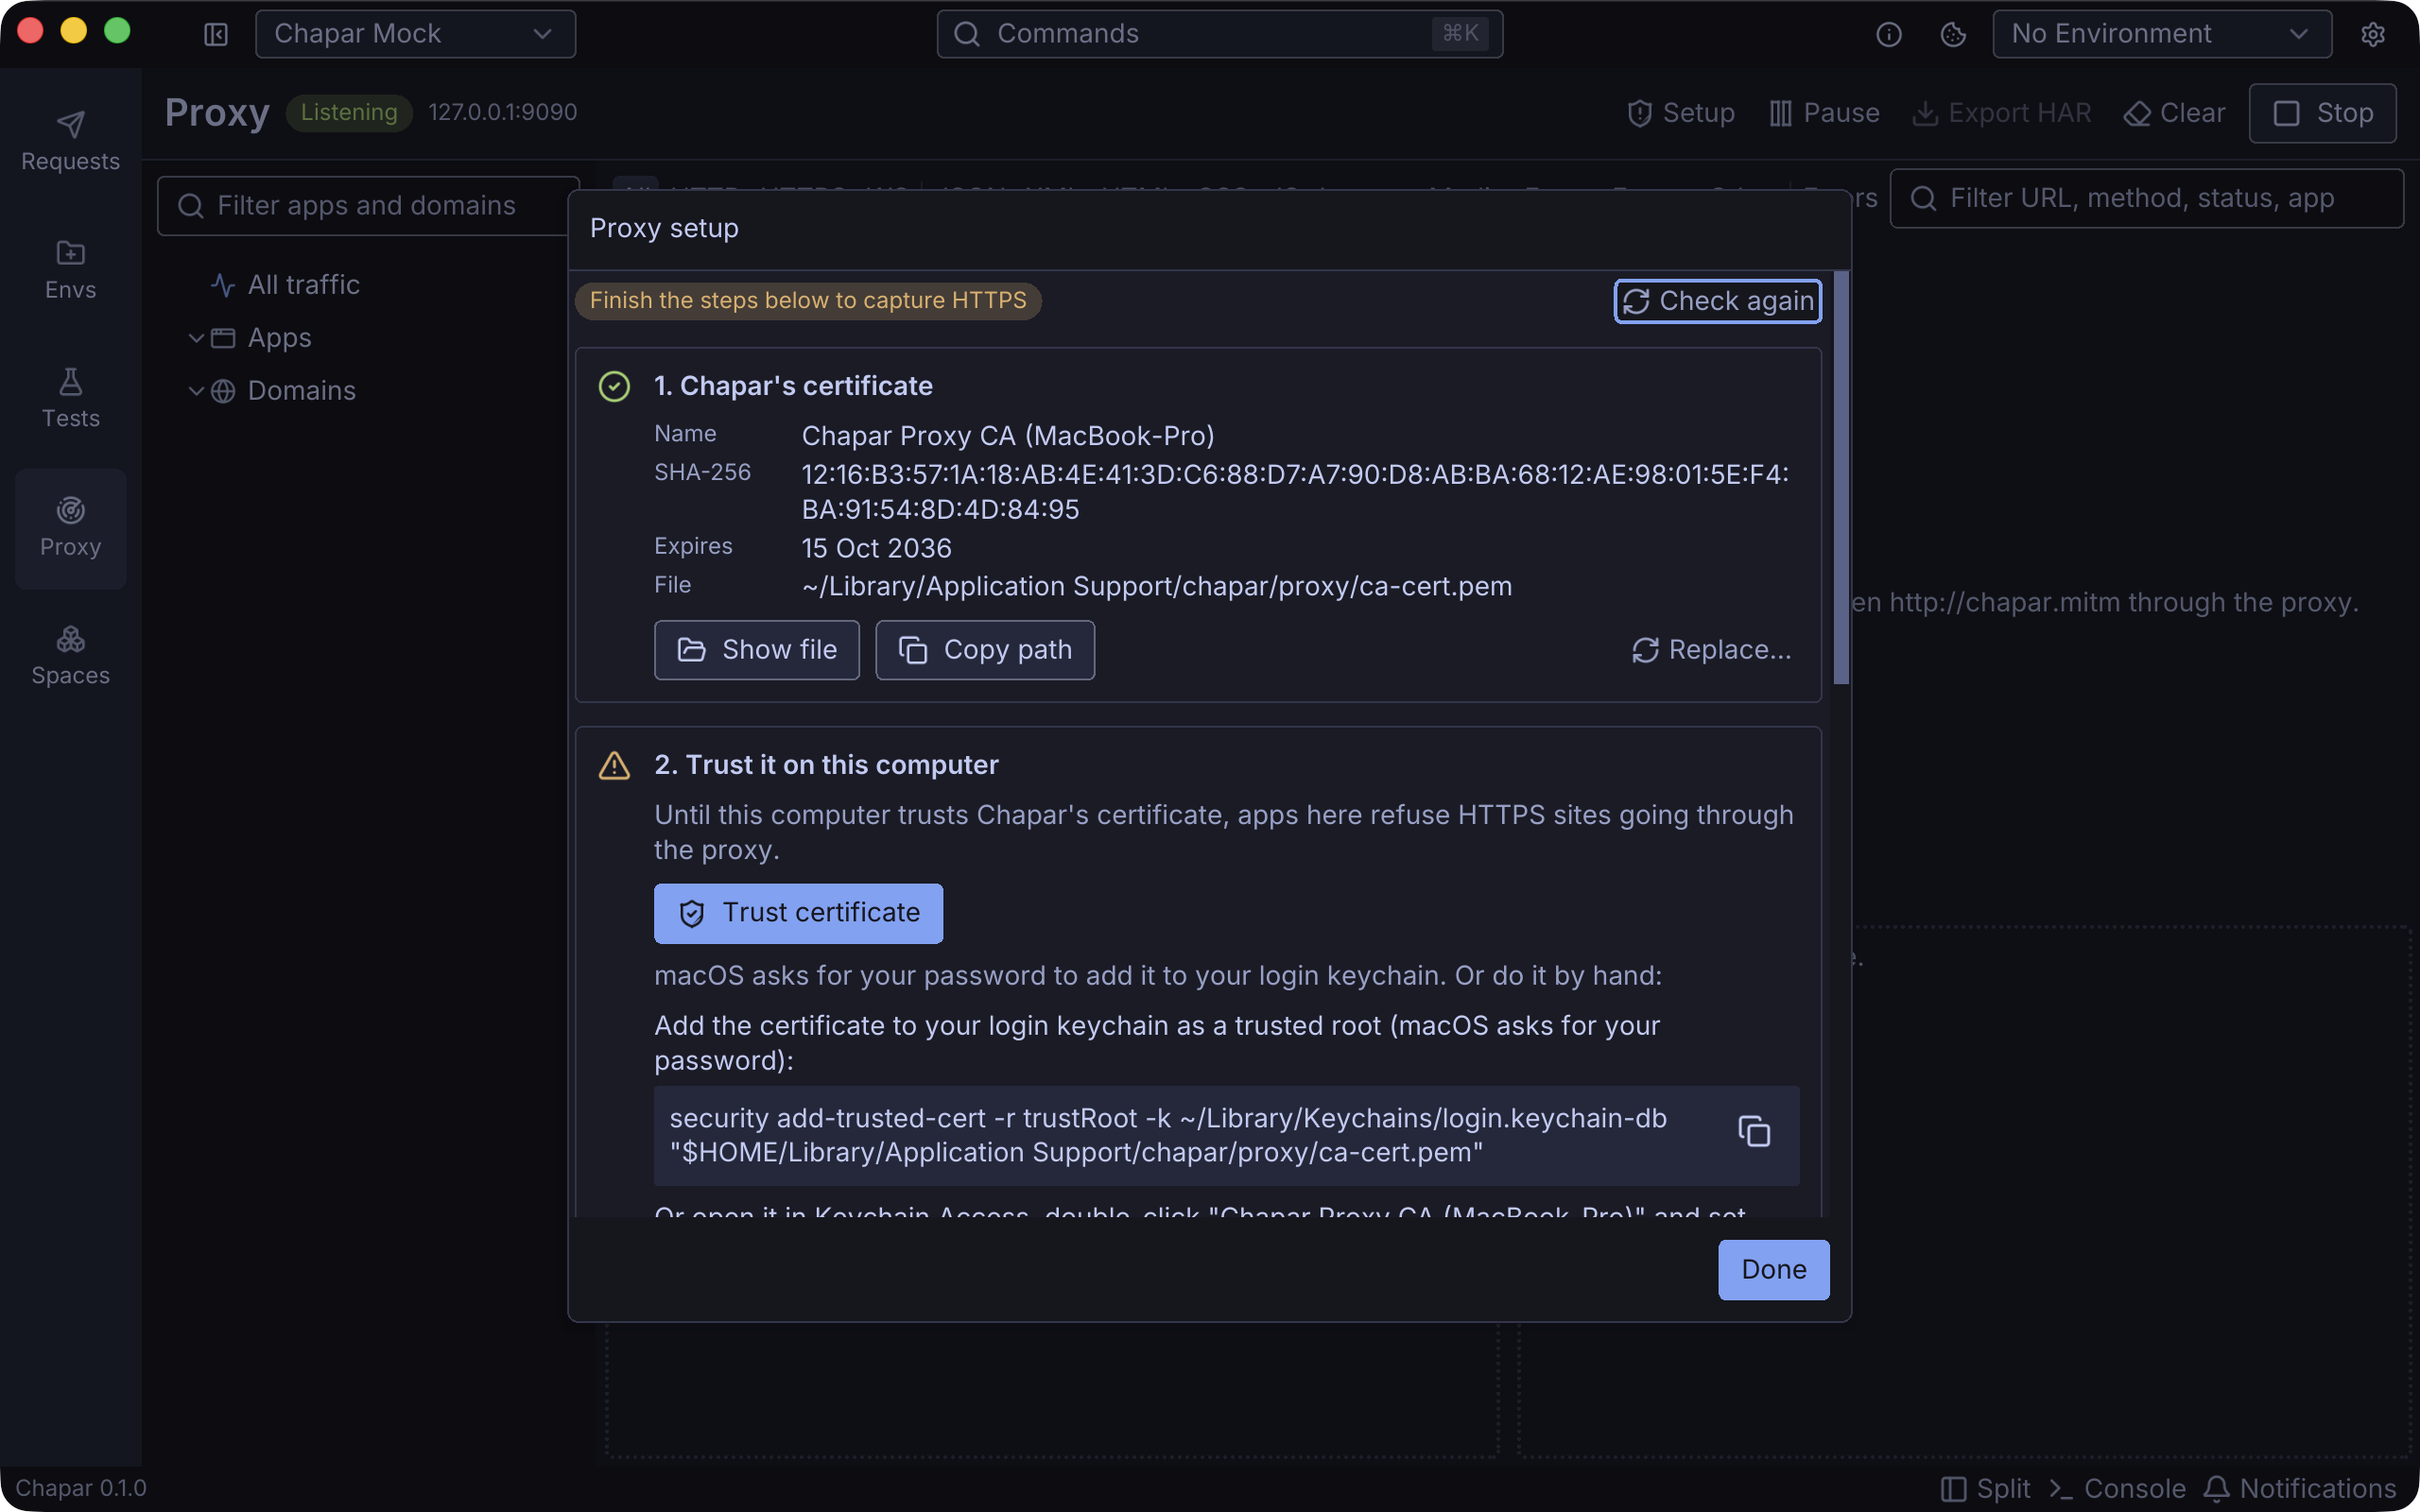Open Split view in status bar
Screen dimensions: 2420x1512
(x=1986, y=1489)
